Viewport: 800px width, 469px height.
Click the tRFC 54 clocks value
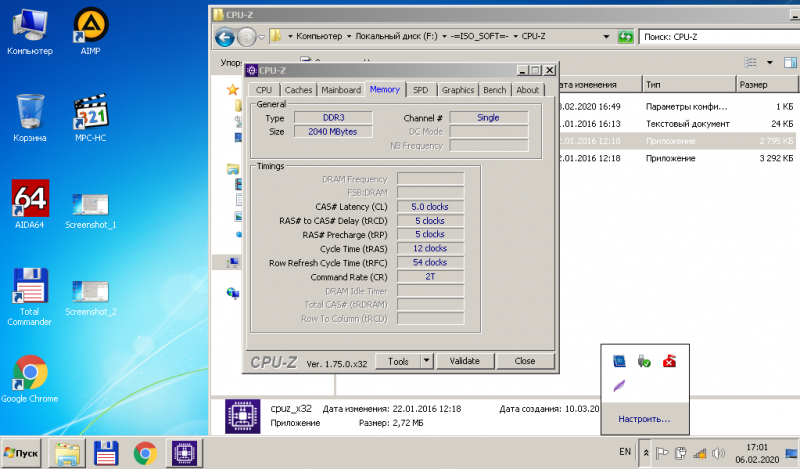point(430,262)
